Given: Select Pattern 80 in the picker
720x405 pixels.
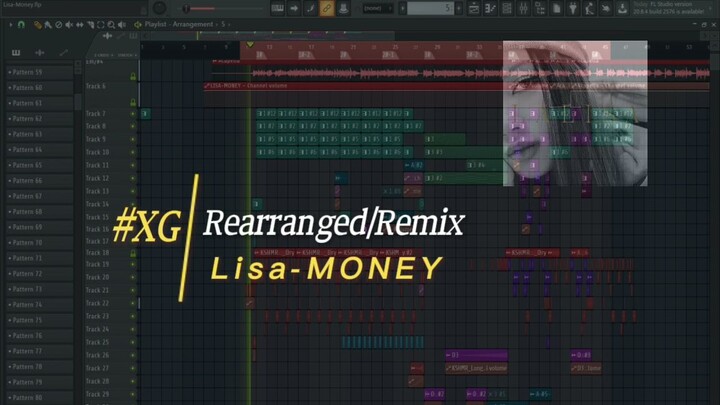Looking at the screenshot, I should click(40, 398).
